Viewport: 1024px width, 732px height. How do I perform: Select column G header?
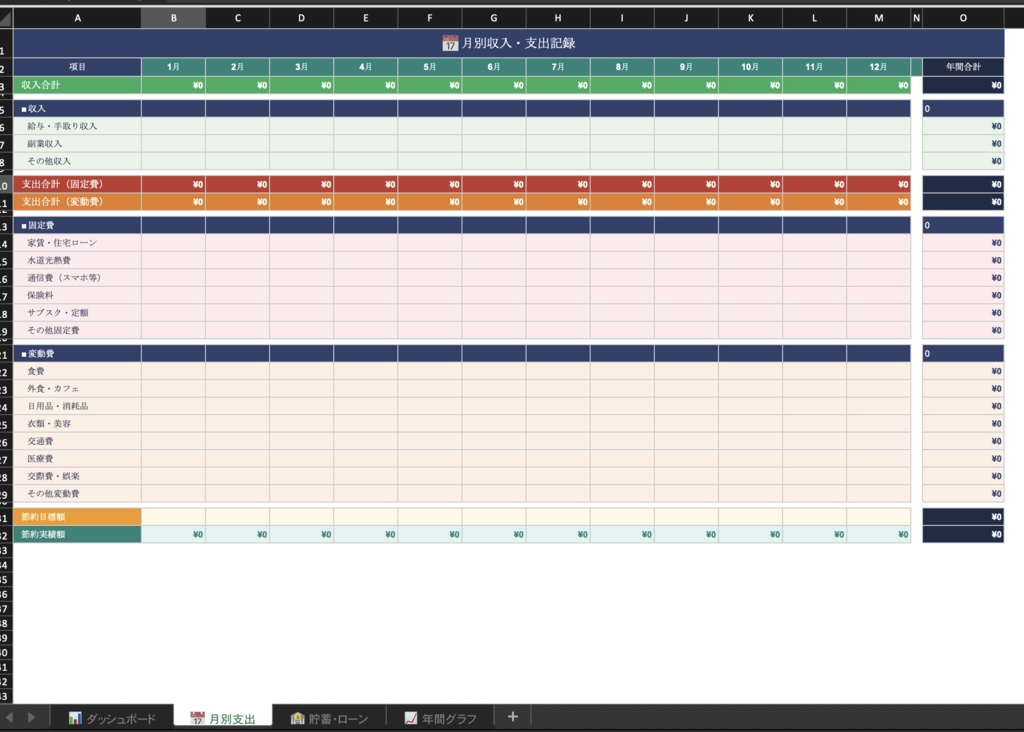tap(493, 18)
